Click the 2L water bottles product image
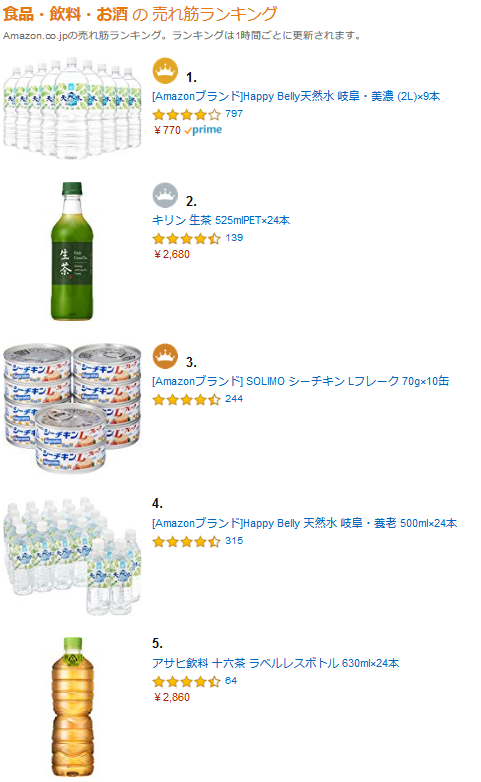This screenshot has width=481, height=782. pos(72,107)
